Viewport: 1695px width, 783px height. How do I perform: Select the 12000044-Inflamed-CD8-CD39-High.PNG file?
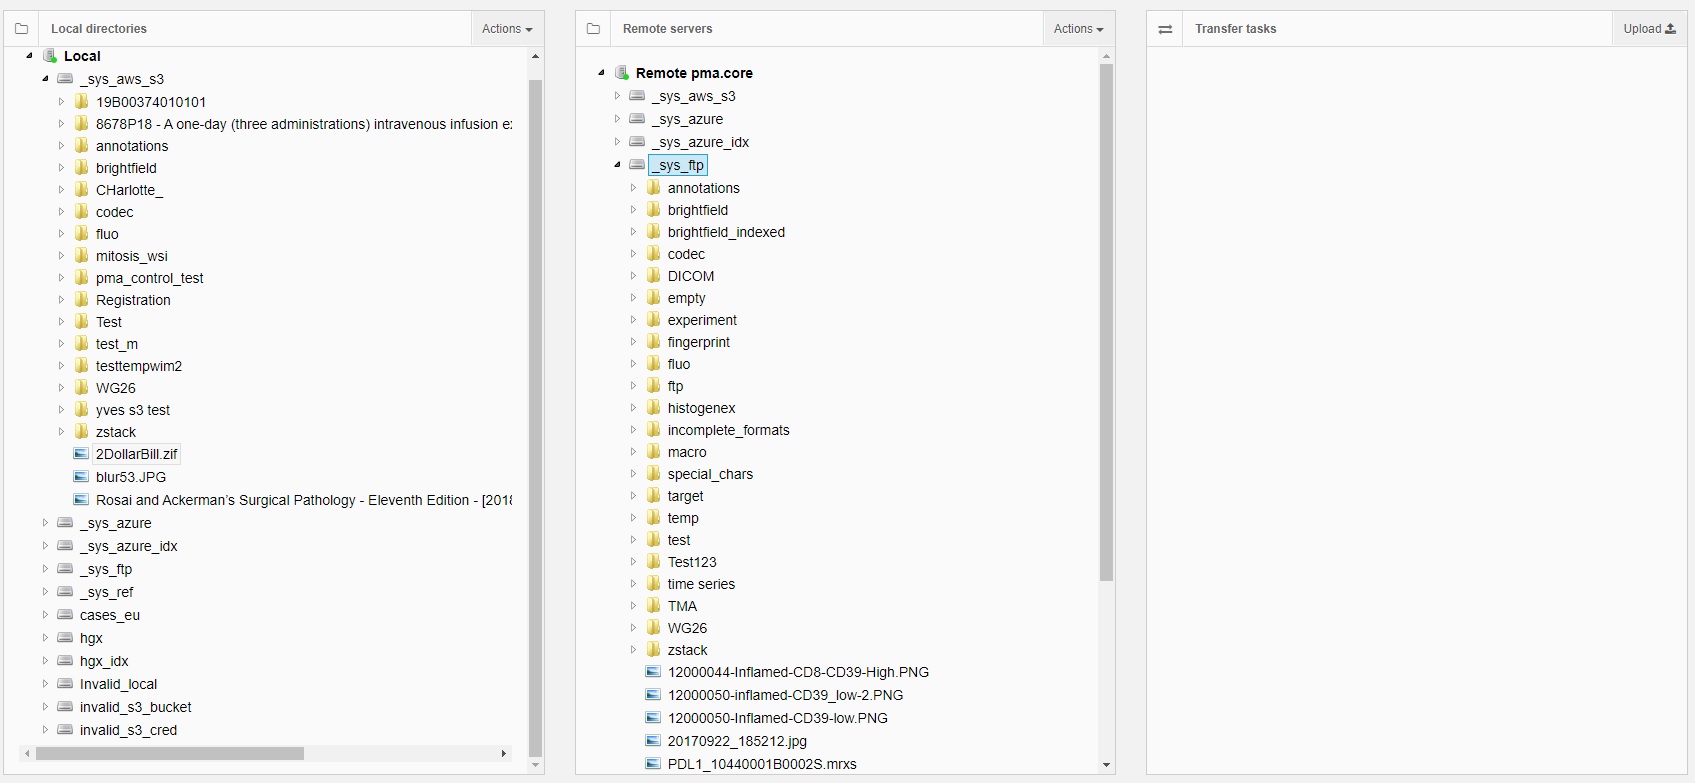click(x=798, y=672)
